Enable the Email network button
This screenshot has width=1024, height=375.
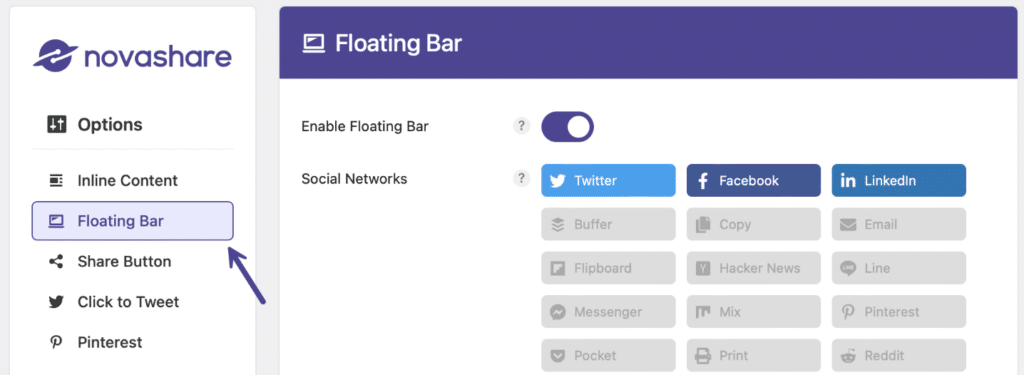[x=899, y=224]
